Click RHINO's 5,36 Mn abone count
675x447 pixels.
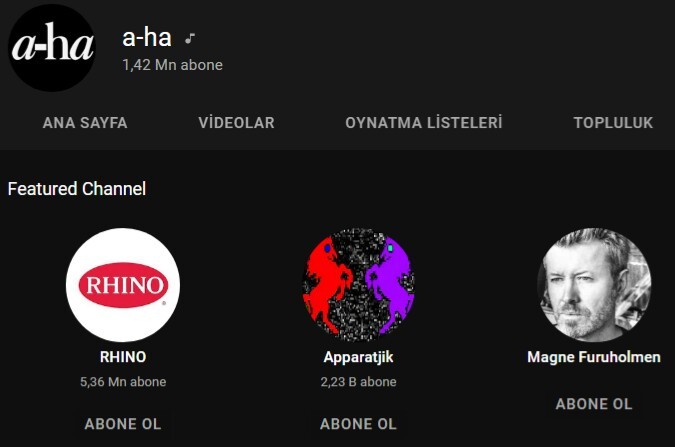(123, 382)
